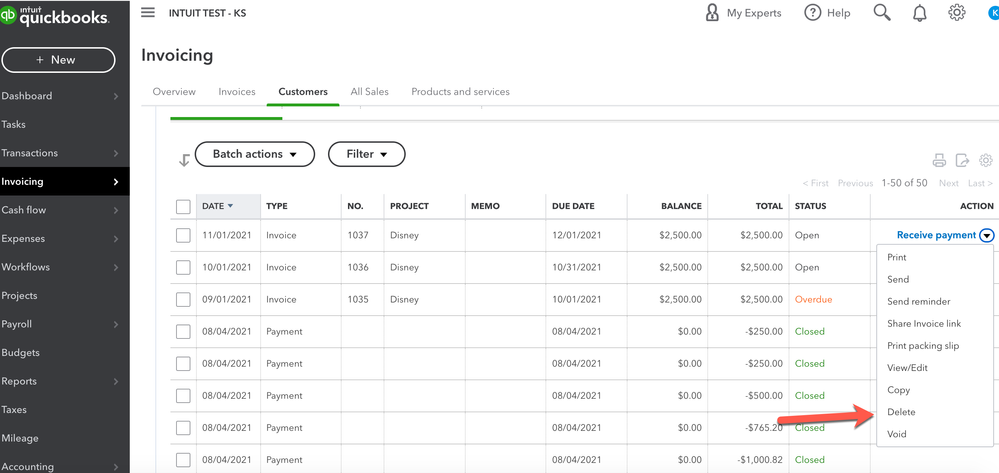Open Invoicing in the sidebar

(x=64, y=182)
